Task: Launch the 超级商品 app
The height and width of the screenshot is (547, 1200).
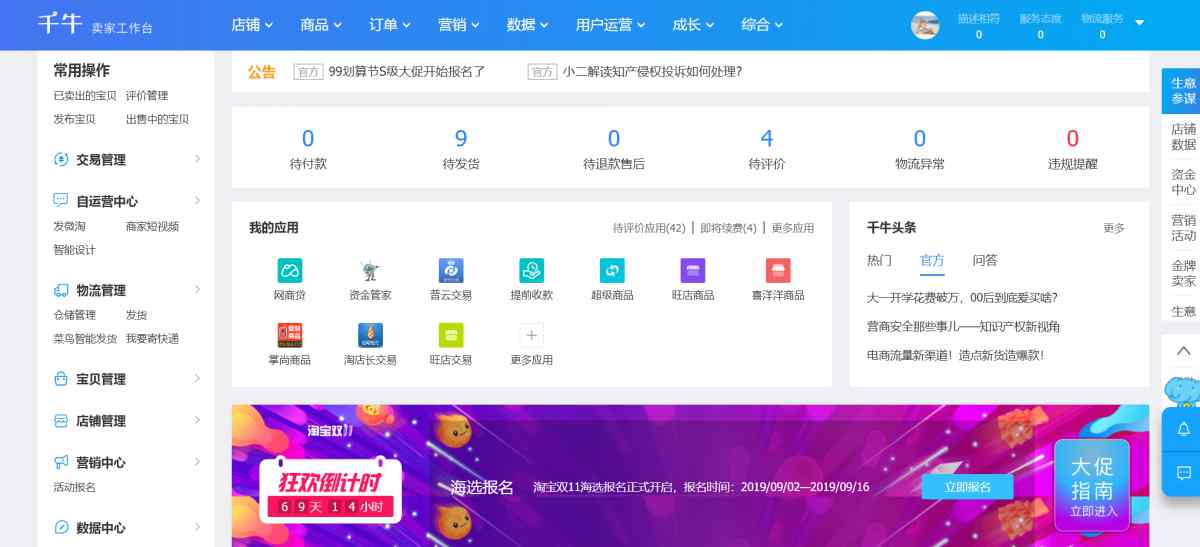Action: [612, 270]
